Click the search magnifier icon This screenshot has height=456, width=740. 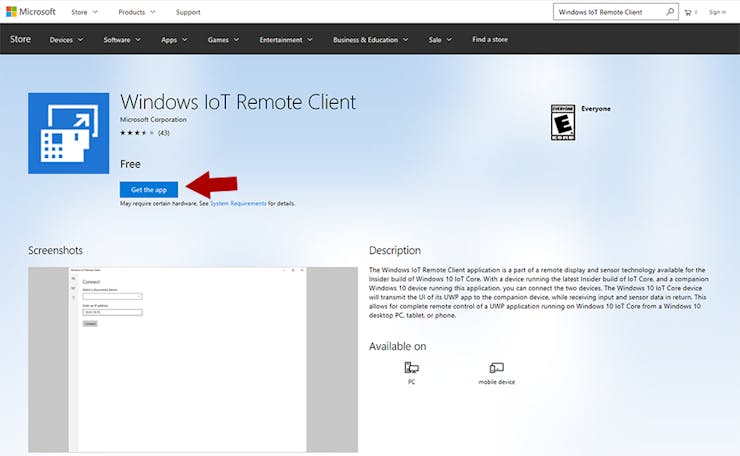(670, 12)
